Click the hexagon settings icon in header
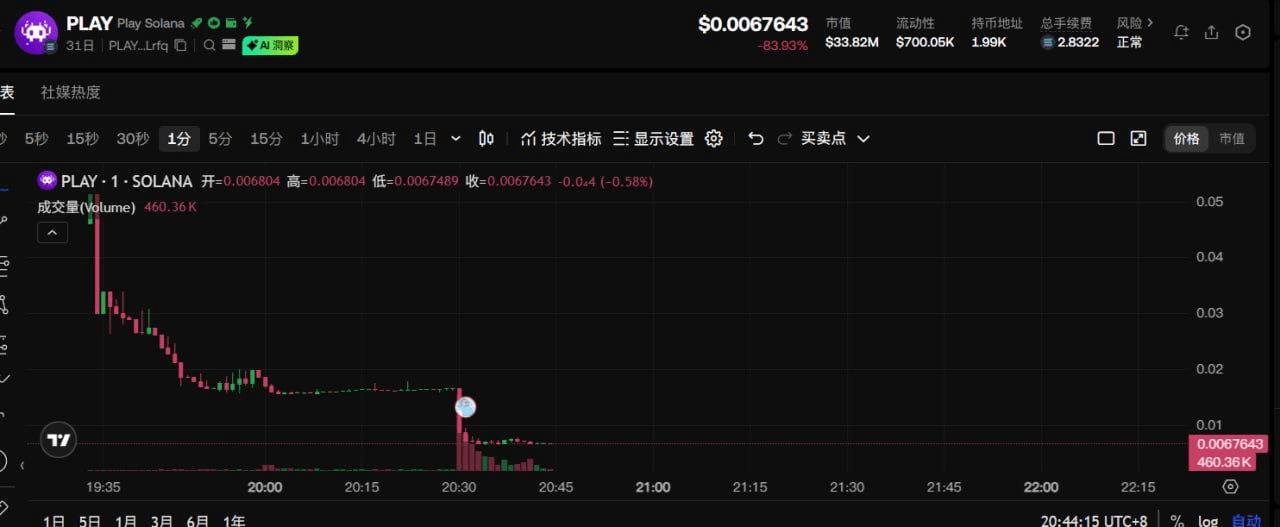 point(1243,32)
